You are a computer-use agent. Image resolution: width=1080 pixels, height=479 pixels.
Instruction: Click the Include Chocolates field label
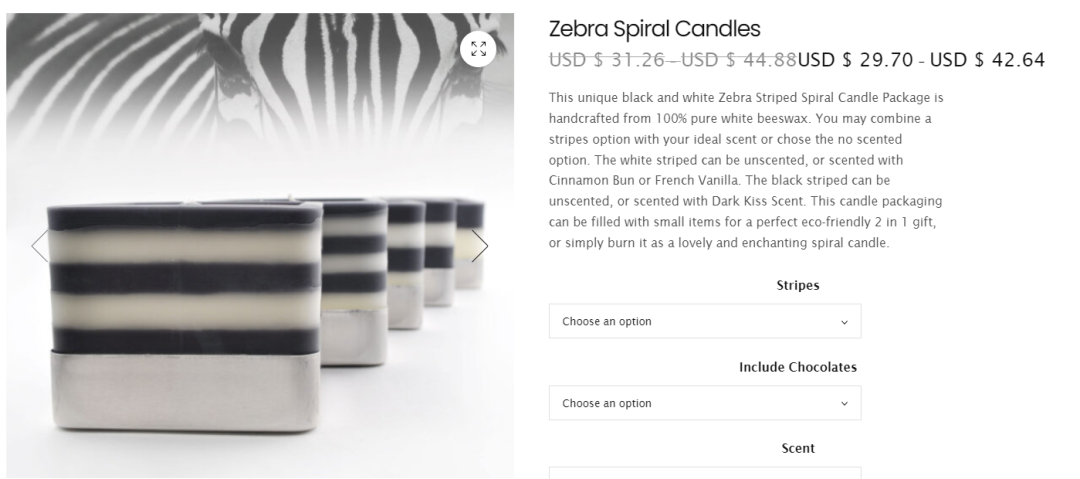[798, 367]
